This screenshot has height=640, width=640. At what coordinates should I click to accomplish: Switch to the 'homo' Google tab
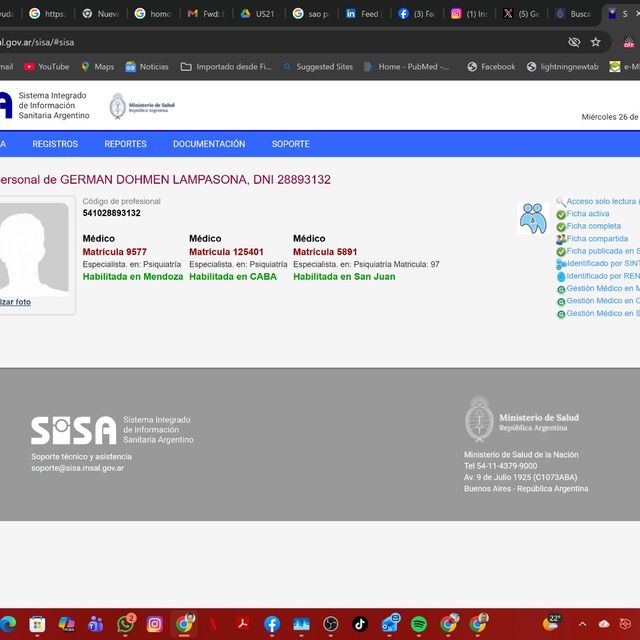153,14
